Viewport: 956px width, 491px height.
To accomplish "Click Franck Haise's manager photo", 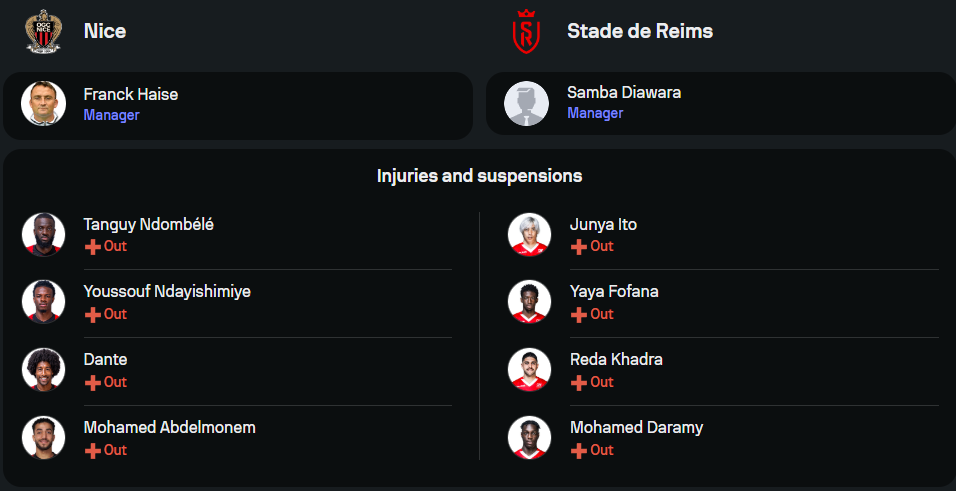I will [x=43, y=103].
